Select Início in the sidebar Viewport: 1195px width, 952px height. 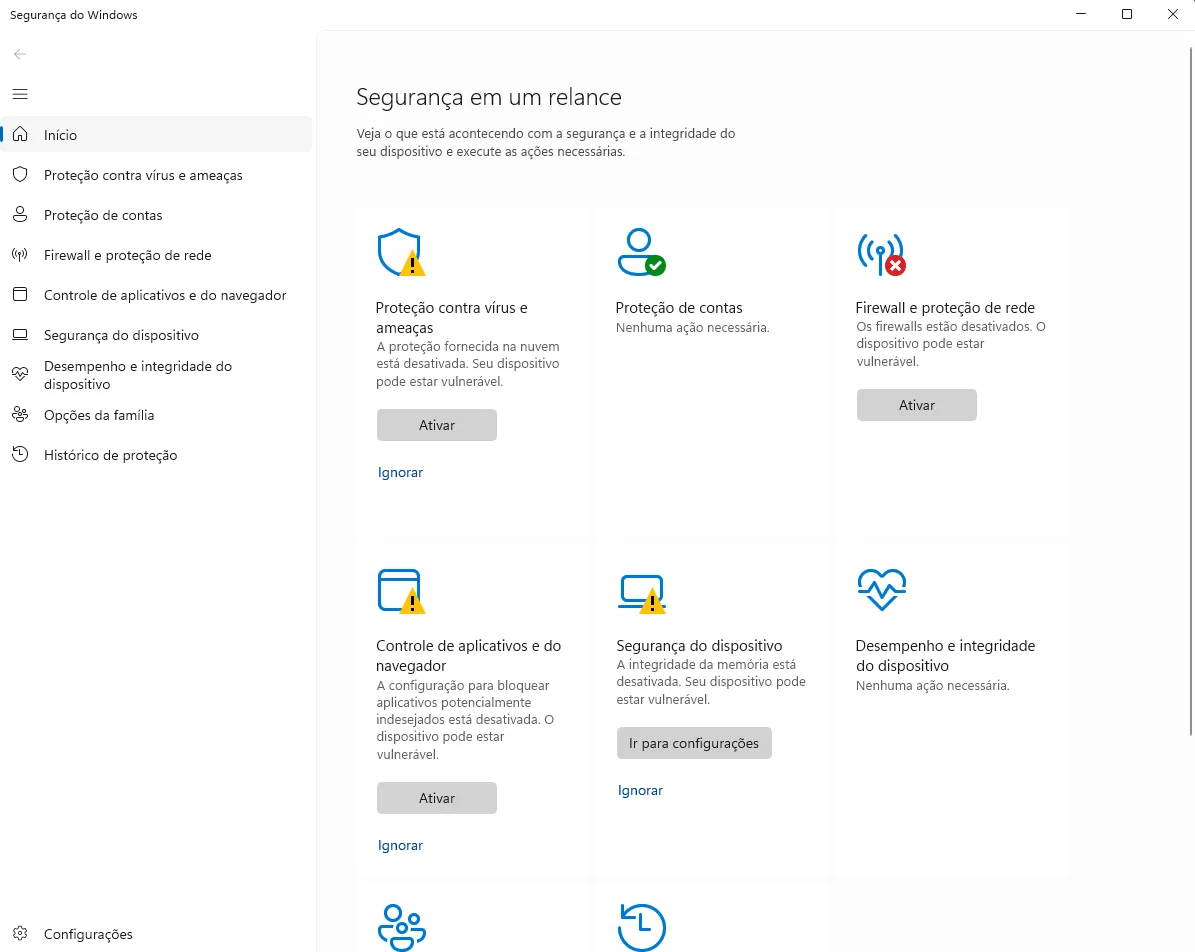pyautogui.click(x=156, y=134)
